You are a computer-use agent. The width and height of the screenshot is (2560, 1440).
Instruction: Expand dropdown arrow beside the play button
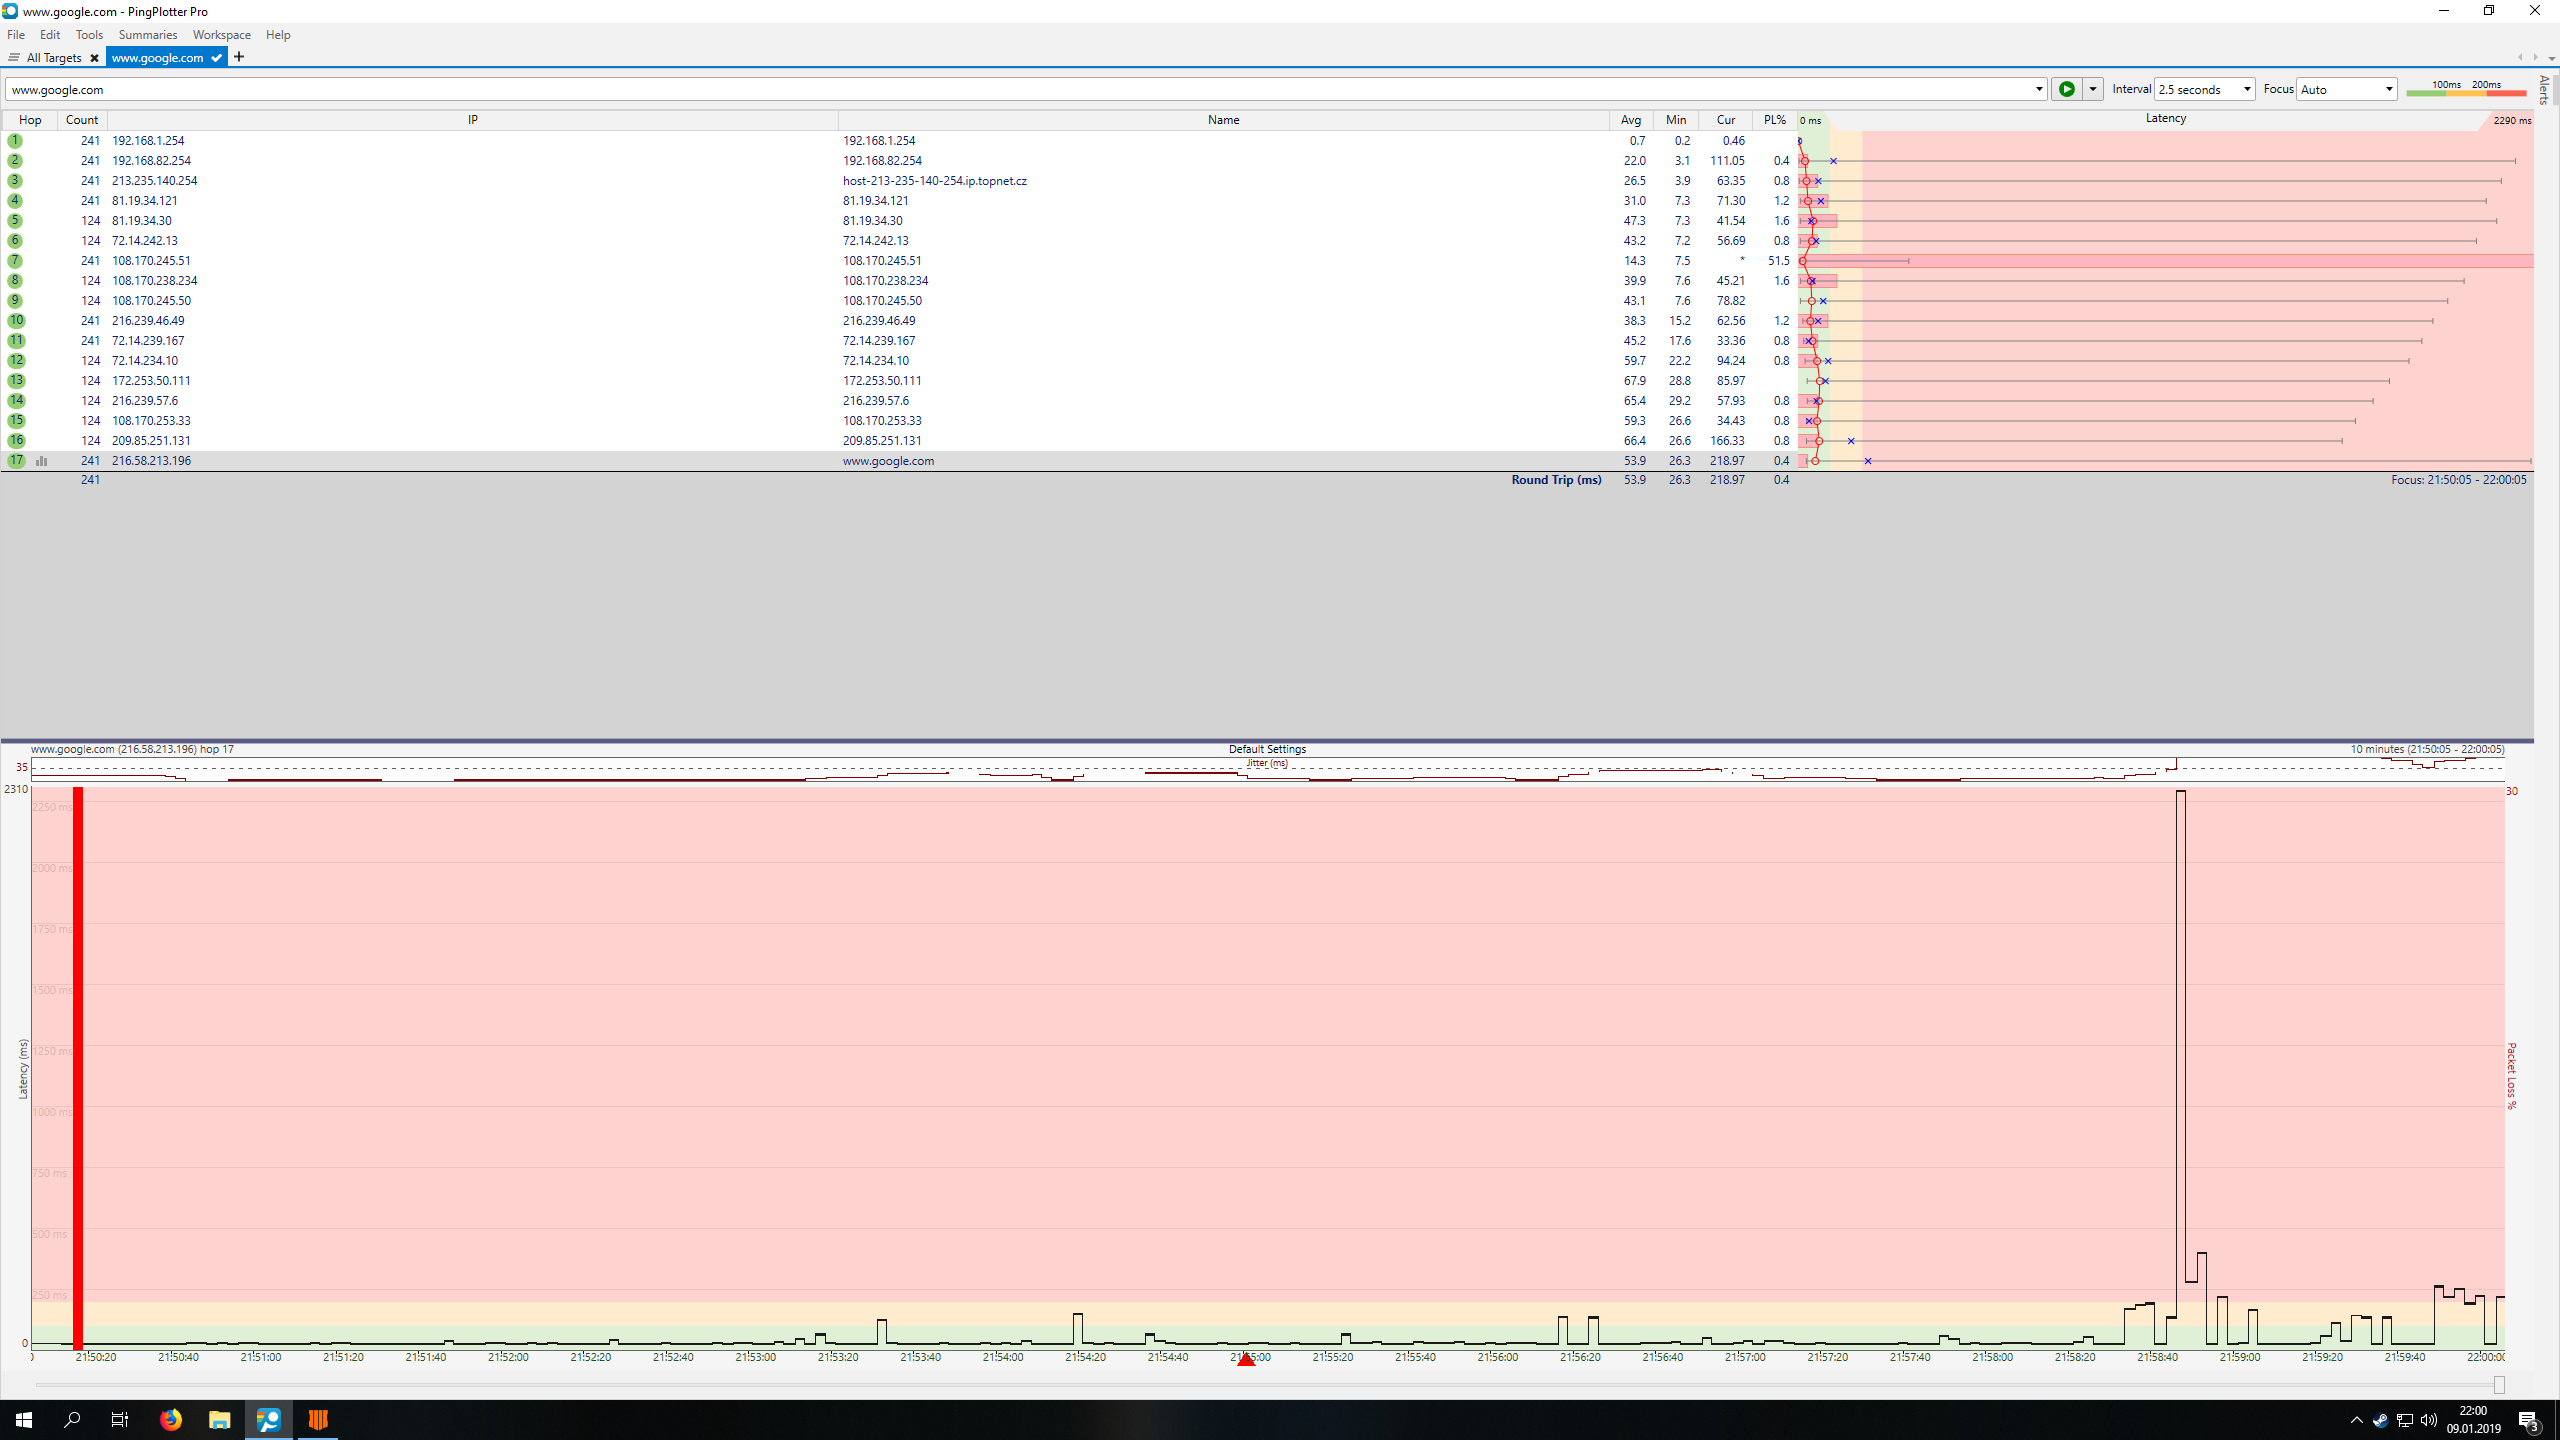[2092, 89]
